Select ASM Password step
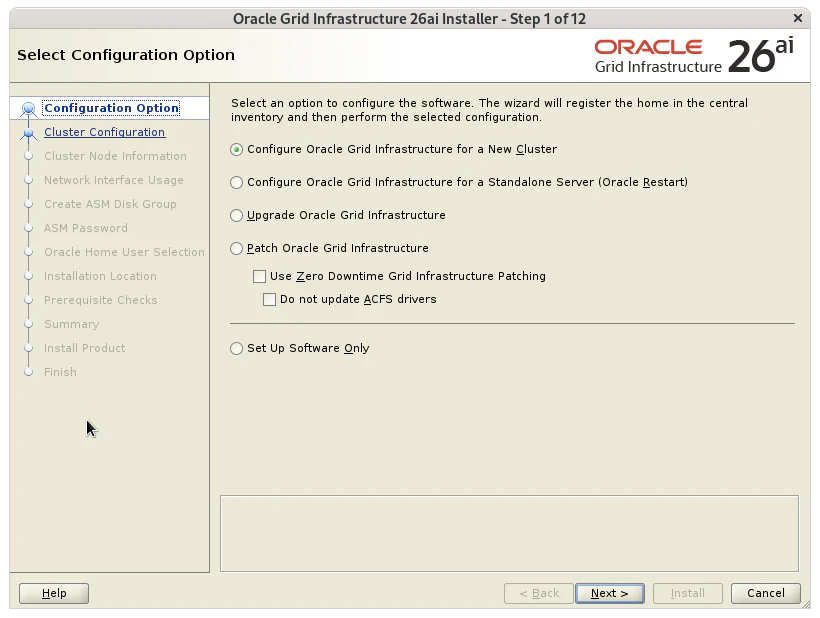Screen dimensions: 820x618 86,228
